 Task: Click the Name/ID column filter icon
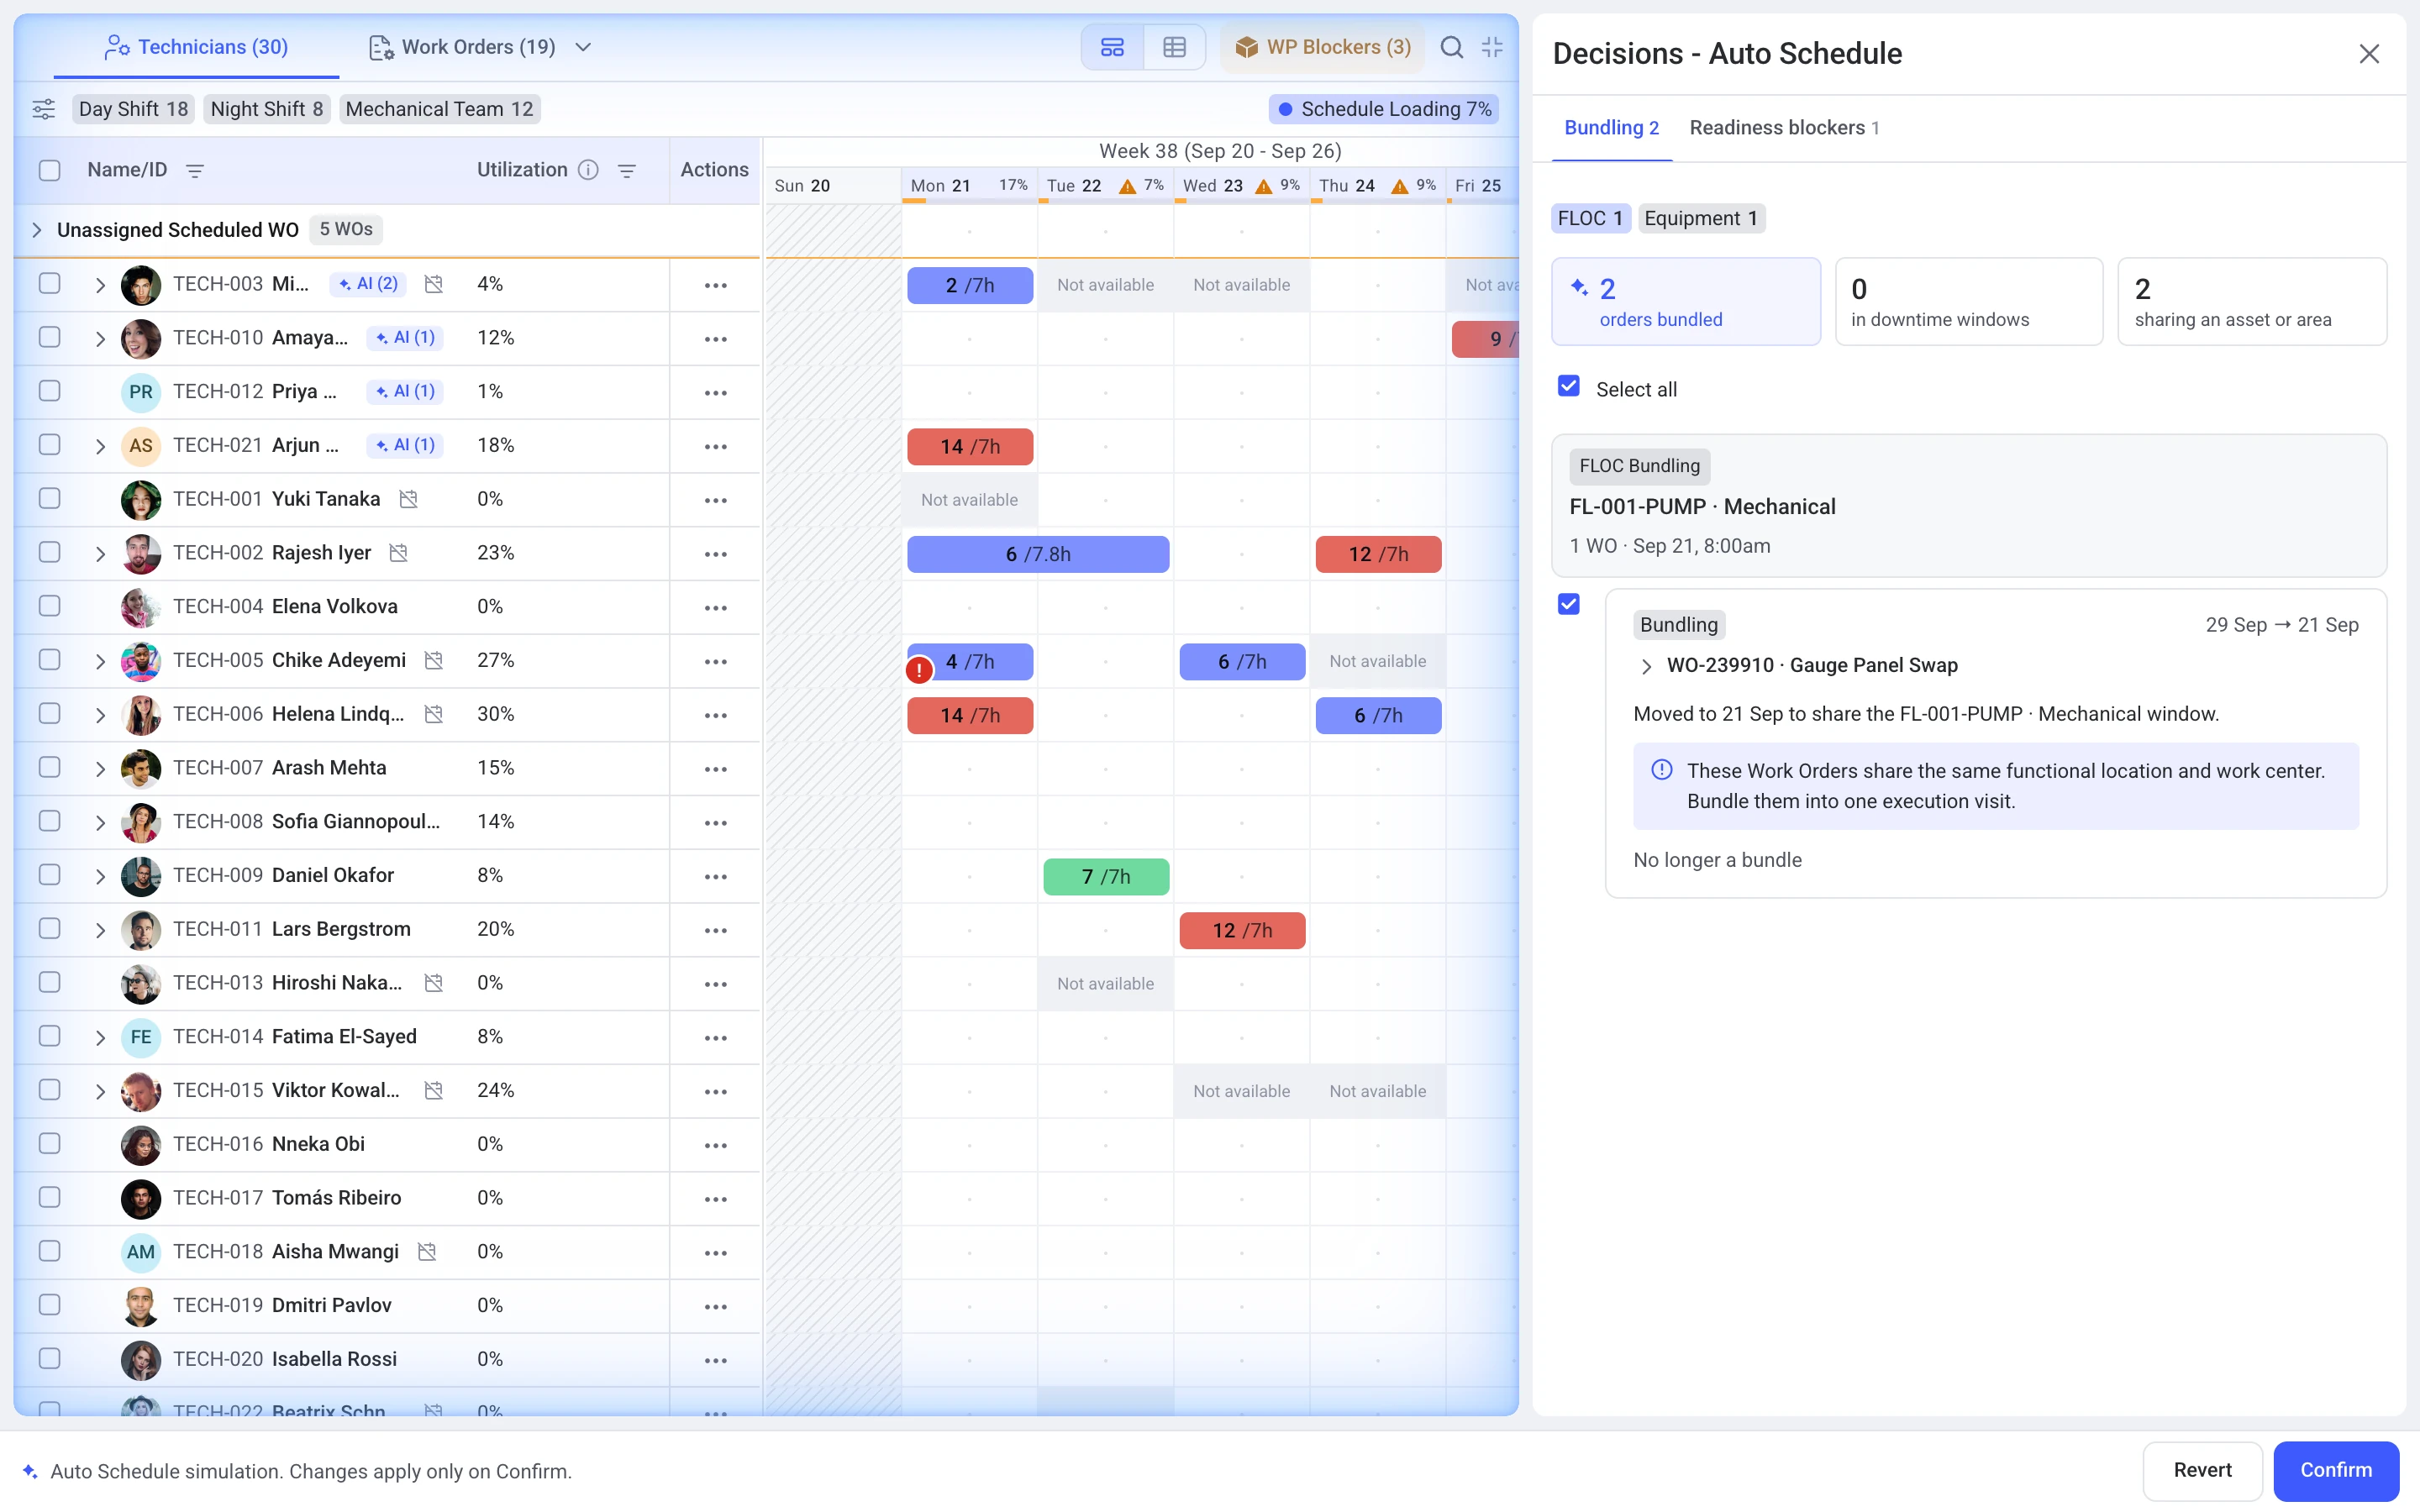[195, 171]
